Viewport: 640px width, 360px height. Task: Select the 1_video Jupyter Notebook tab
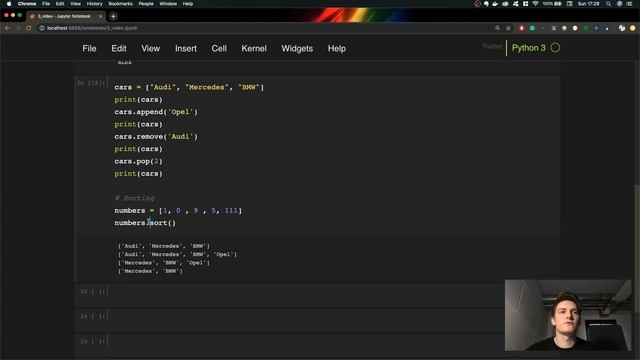[64, 16]
